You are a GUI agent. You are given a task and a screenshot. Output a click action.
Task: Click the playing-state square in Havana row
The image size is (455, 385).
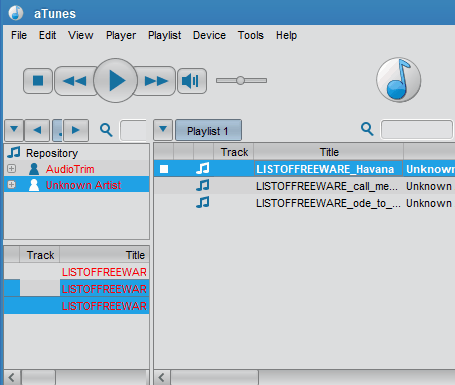pos(164,169)
